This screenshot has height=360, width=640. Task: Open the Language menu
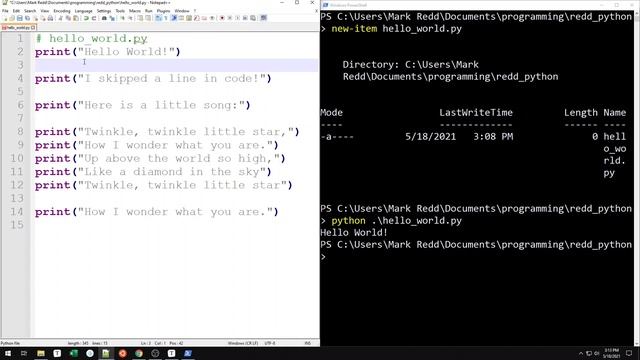[x=84, y=11]
